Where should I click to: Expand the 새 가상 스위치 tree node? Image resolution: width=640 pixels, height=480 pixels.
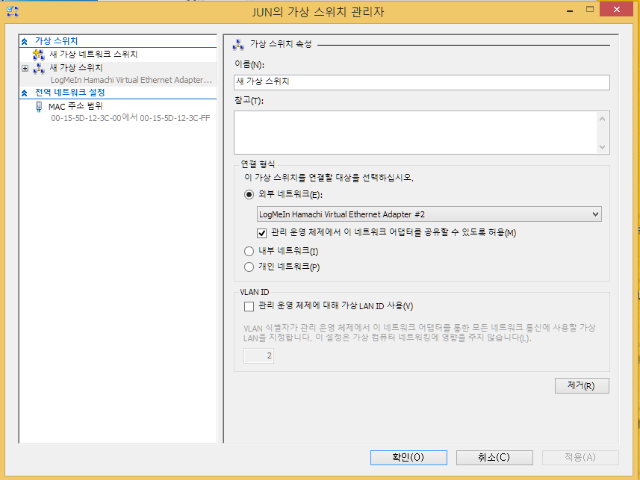(25, 68)
